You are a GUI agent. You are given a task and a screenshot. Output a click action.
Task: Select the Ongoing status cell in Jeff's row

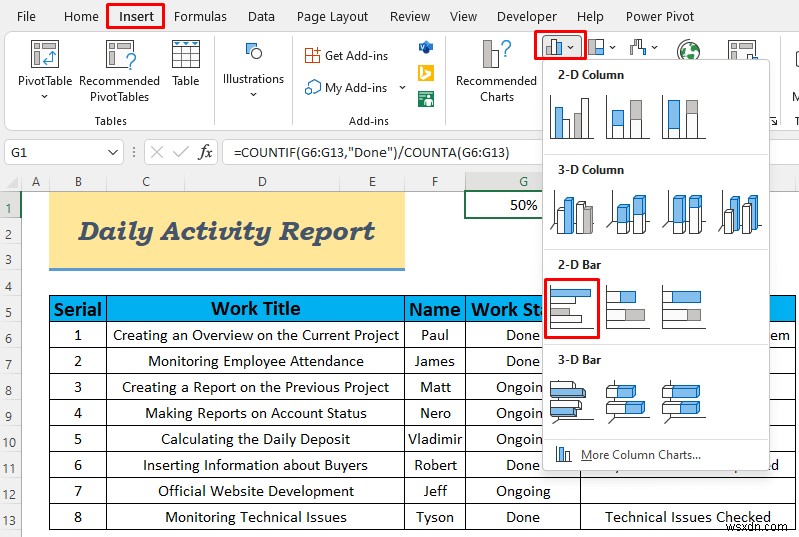click(x=523, y=491)
